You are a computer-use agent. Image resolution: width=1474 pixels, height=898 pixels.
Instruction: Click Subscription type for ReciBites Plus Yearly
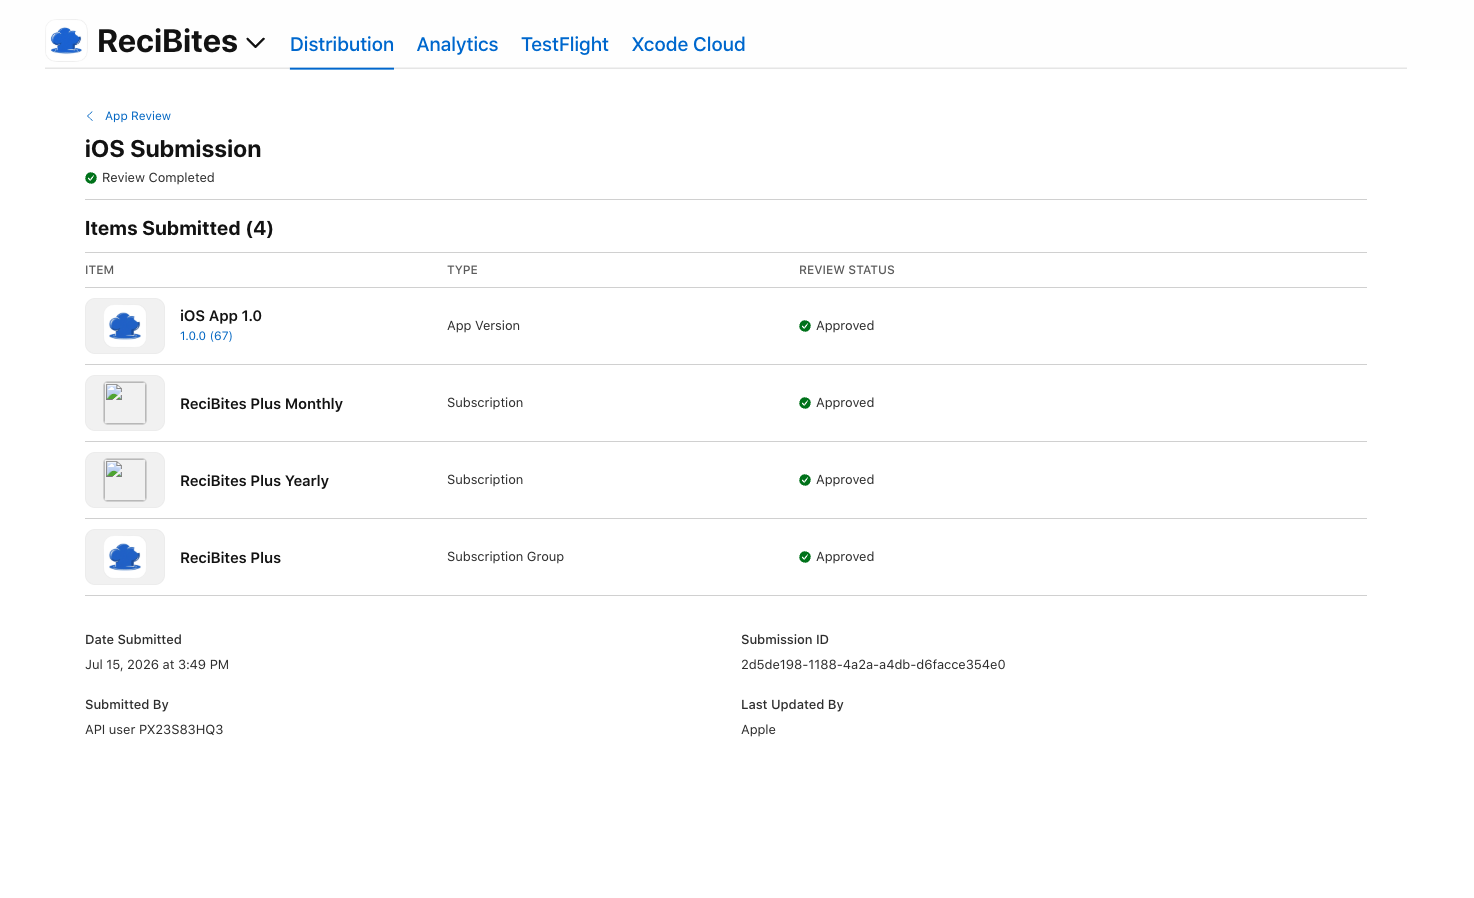click(485, 480)
